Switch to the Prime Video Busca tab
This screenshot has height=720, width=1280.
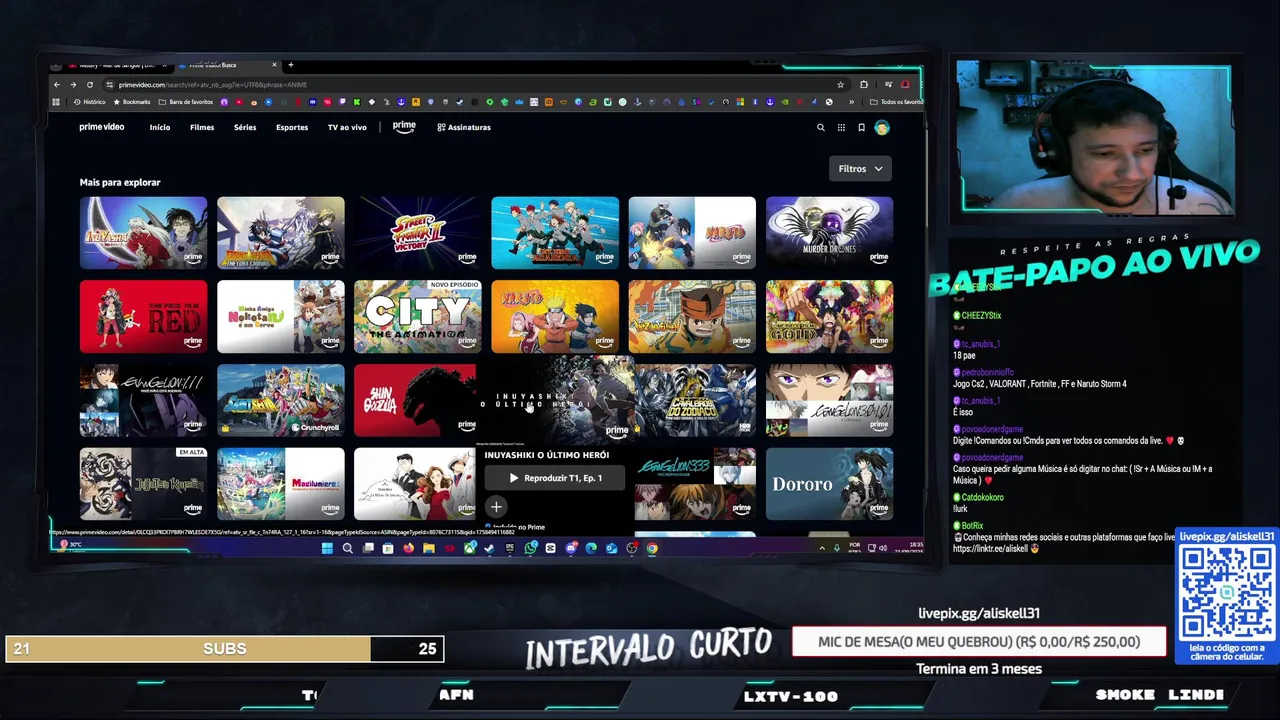pos(228,65)
